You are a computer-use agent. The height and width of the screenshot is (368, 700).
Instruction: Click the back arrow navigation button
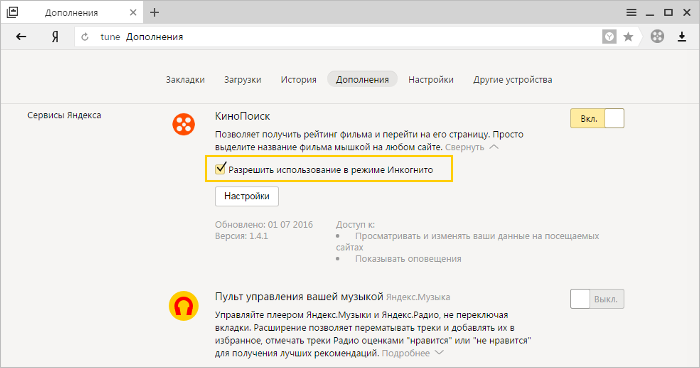[x=21, y=37]
